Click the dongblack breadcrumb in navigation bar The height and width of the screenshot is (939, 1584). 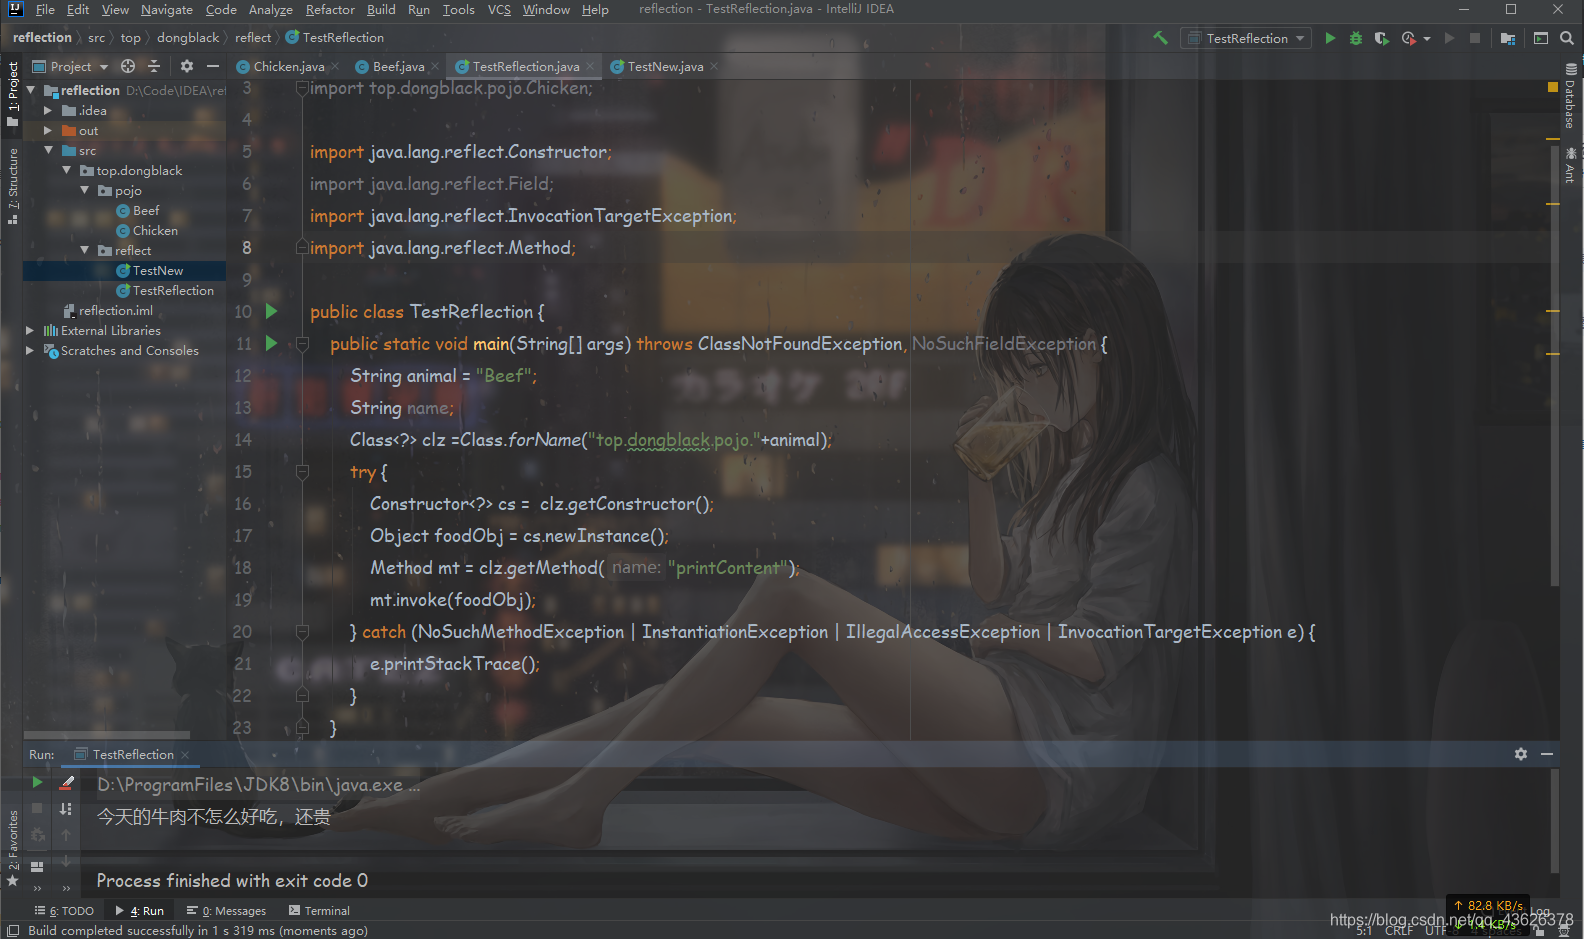tap(188, 38)
